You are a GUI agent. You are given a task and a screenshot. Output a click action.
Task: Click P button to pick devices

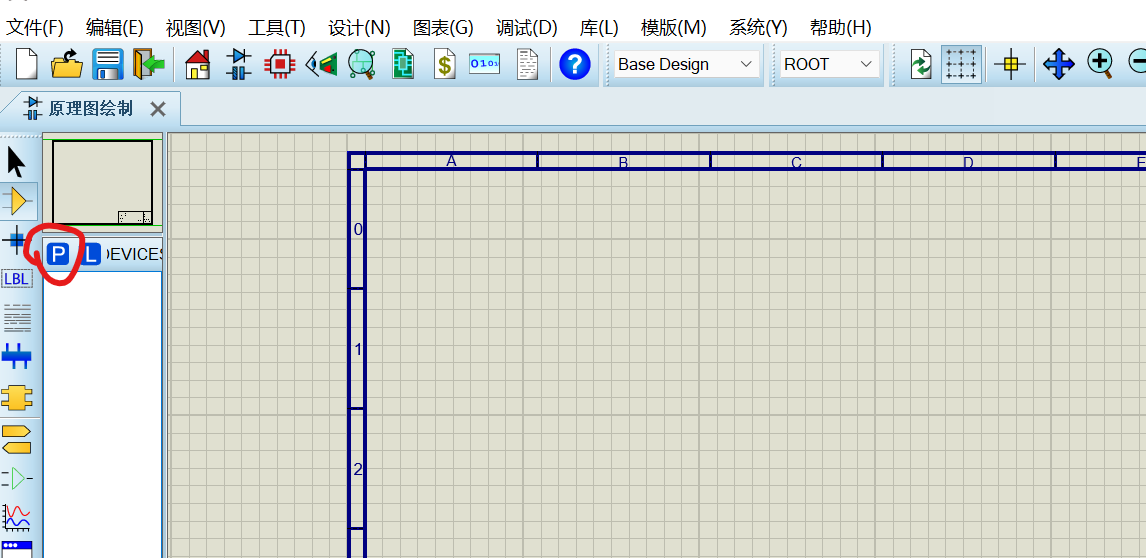pyautogui.click(x=58, y=255)
